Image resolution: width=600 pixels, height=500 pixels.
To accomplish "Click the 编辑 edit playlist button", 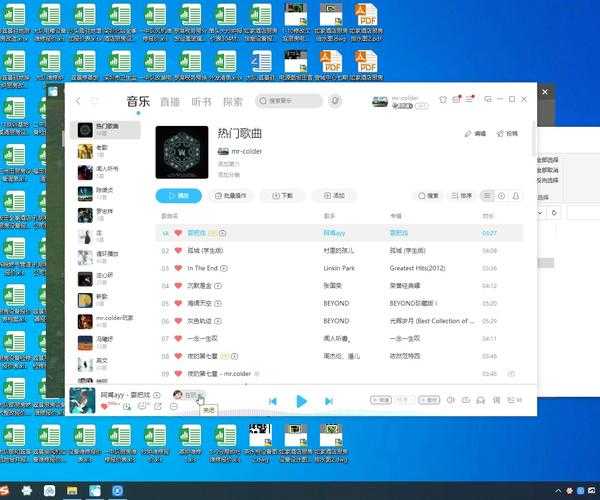I will point(475,134).
